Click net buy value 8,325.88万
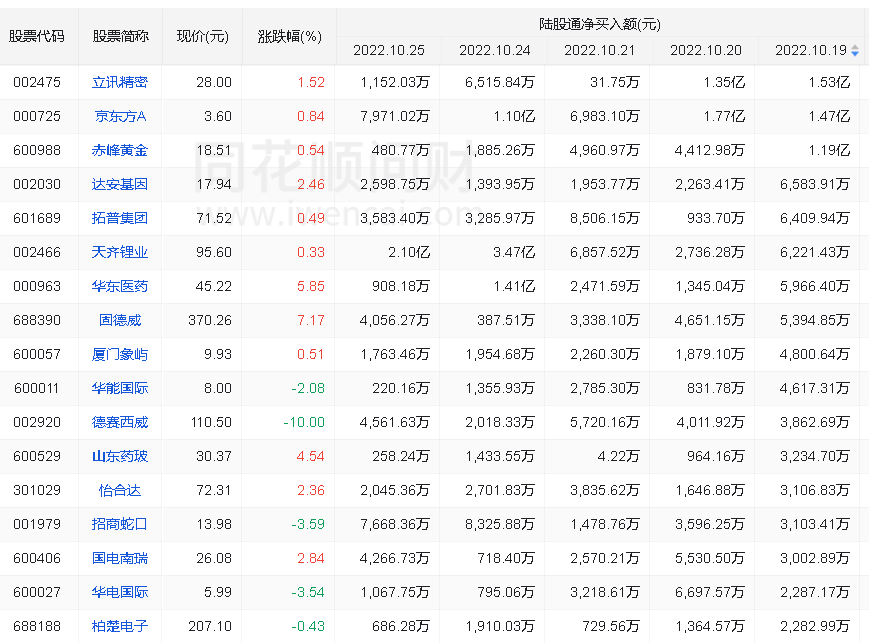 [x=500, y=524]
